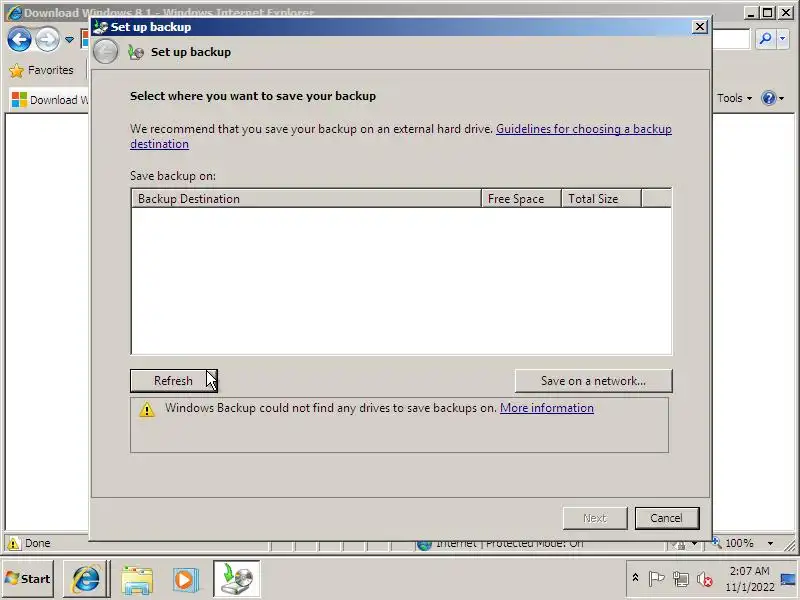
Task: Open the Tools menu in IE
Action: (x=734, y=98)
